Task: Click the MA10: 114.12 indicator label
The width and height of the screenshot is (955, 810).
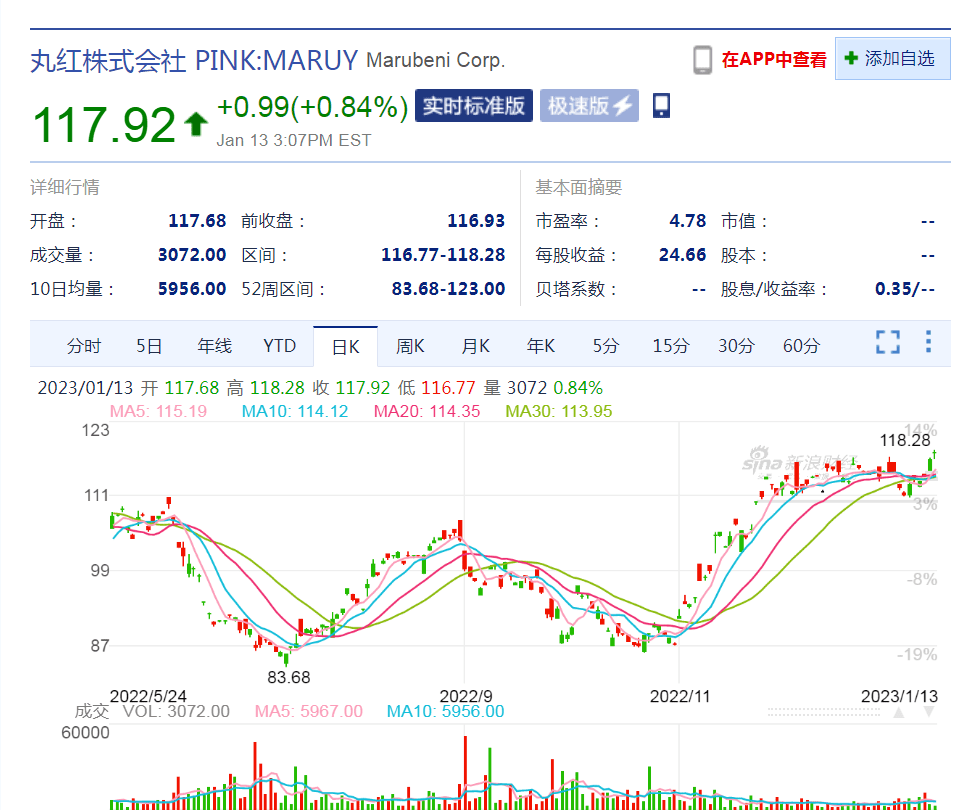Action: (295, 411)
